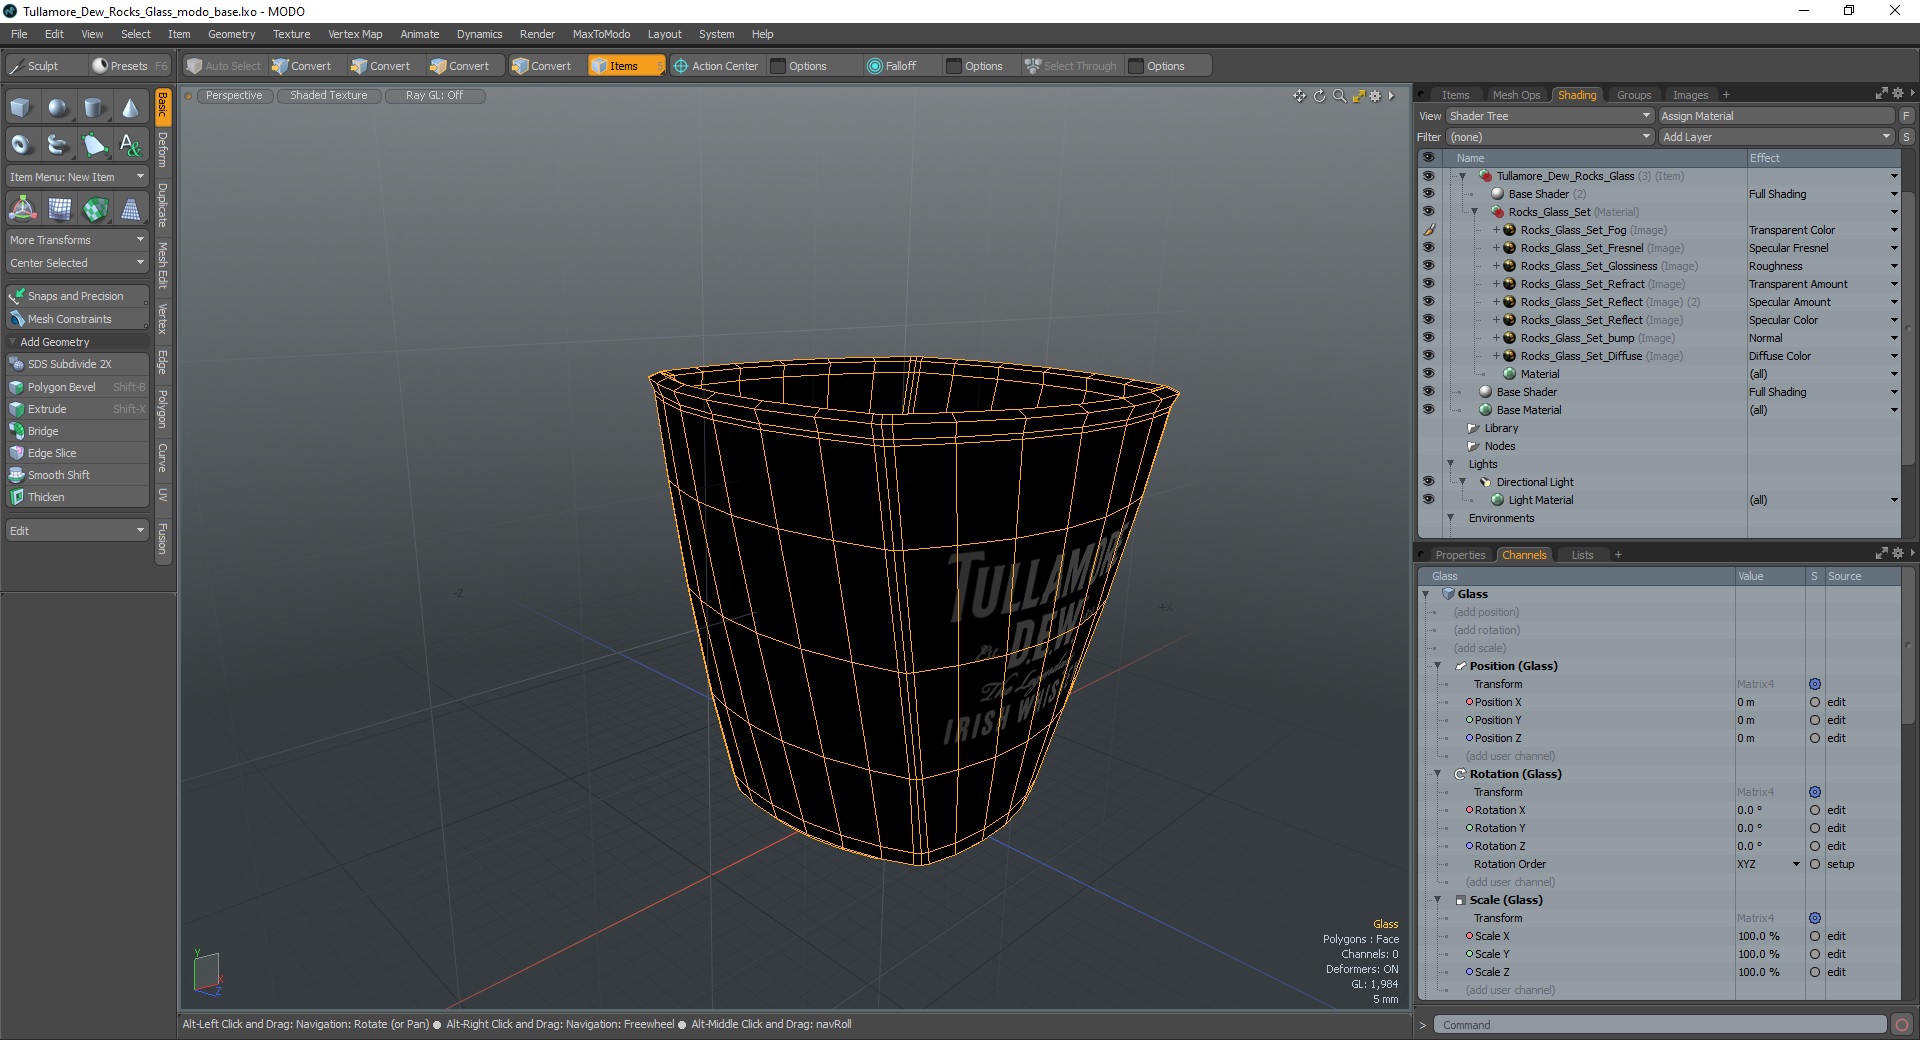Collapse the Add Geometry section
The image size is (1920, 1040).
[x=12, y=342]
